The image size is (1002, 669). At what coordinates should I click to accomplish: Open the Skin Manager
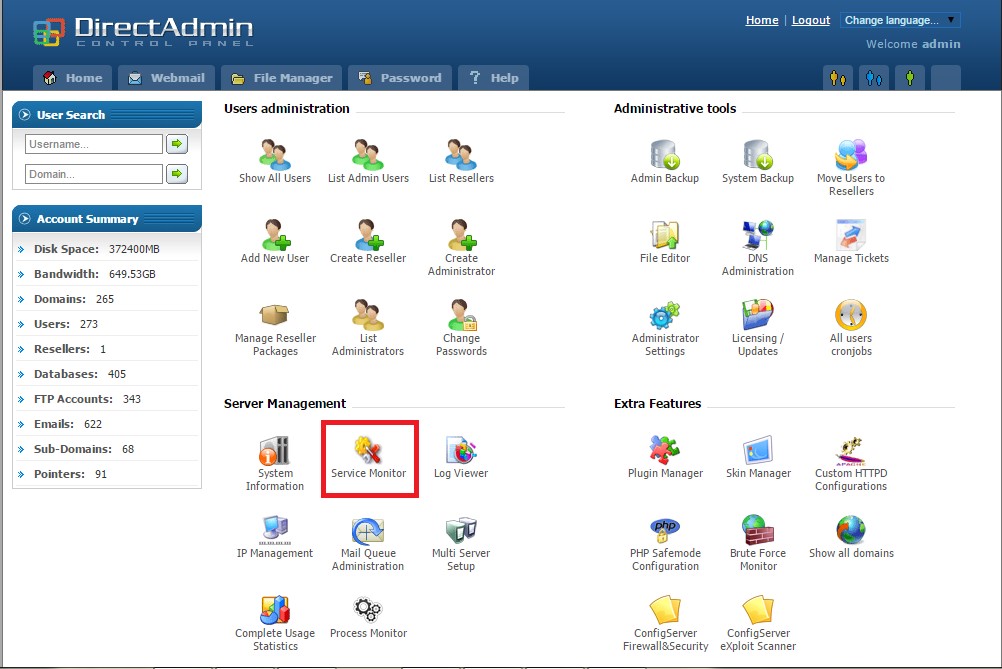pos(758,458)
